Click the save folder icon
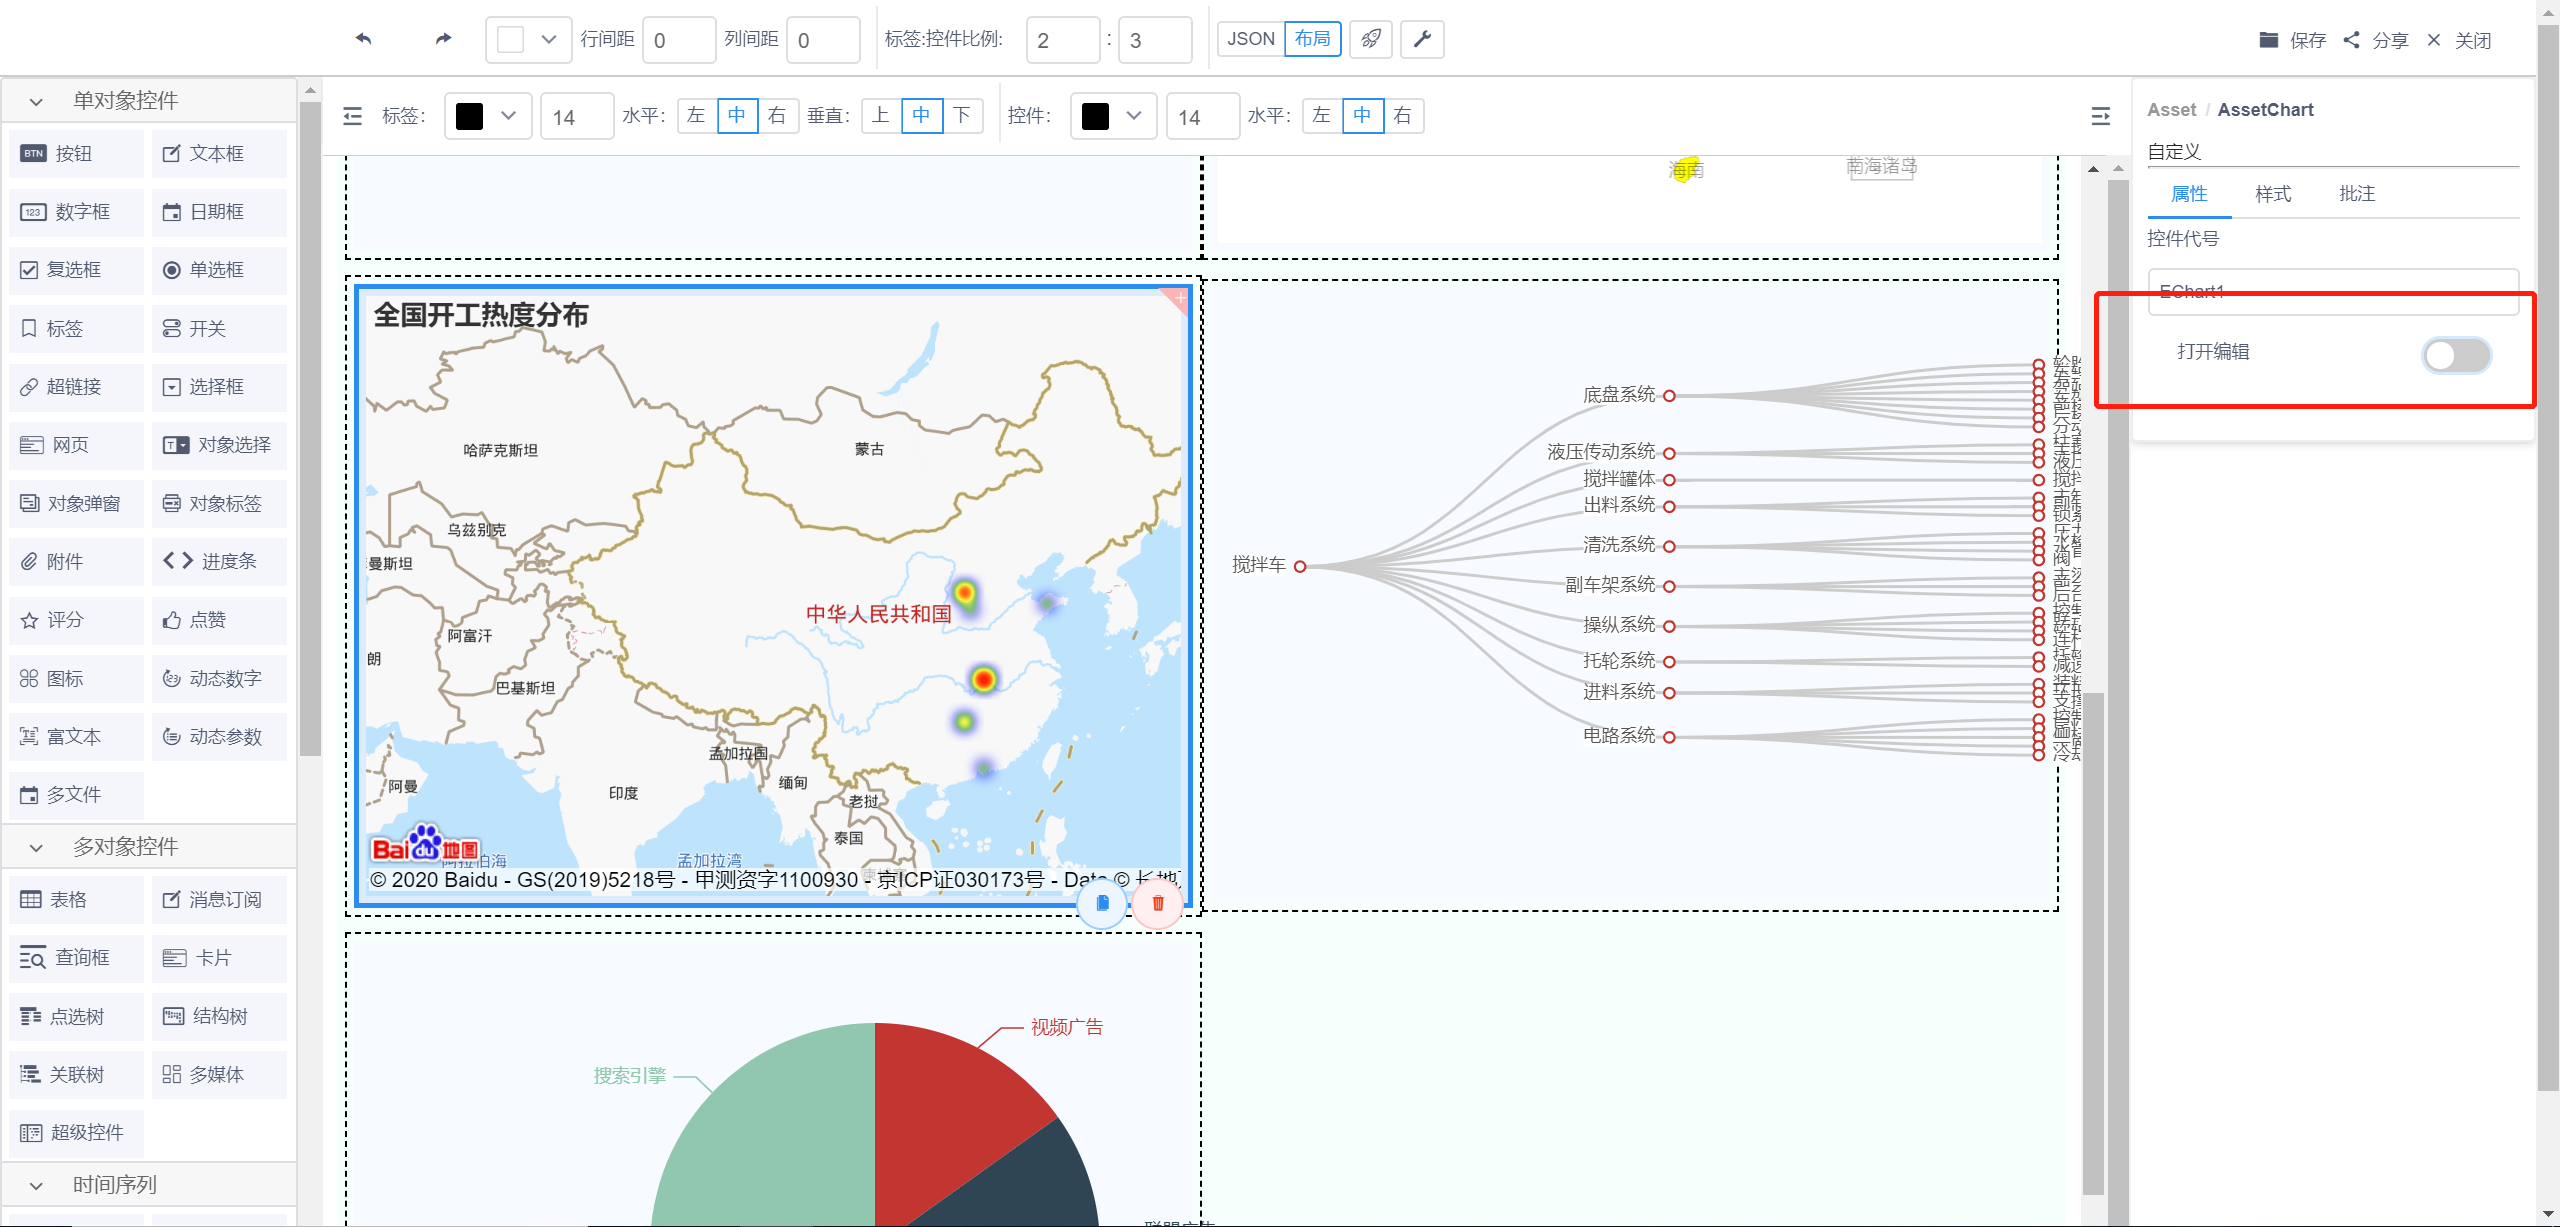2560x1227 pixels. click(x=2269, y=40)
